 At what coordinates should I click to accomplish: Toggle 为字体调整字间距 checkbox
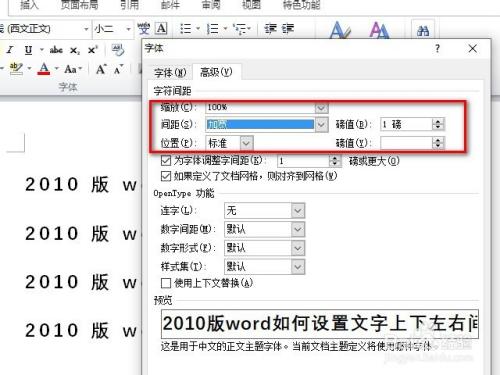point(166,161)
